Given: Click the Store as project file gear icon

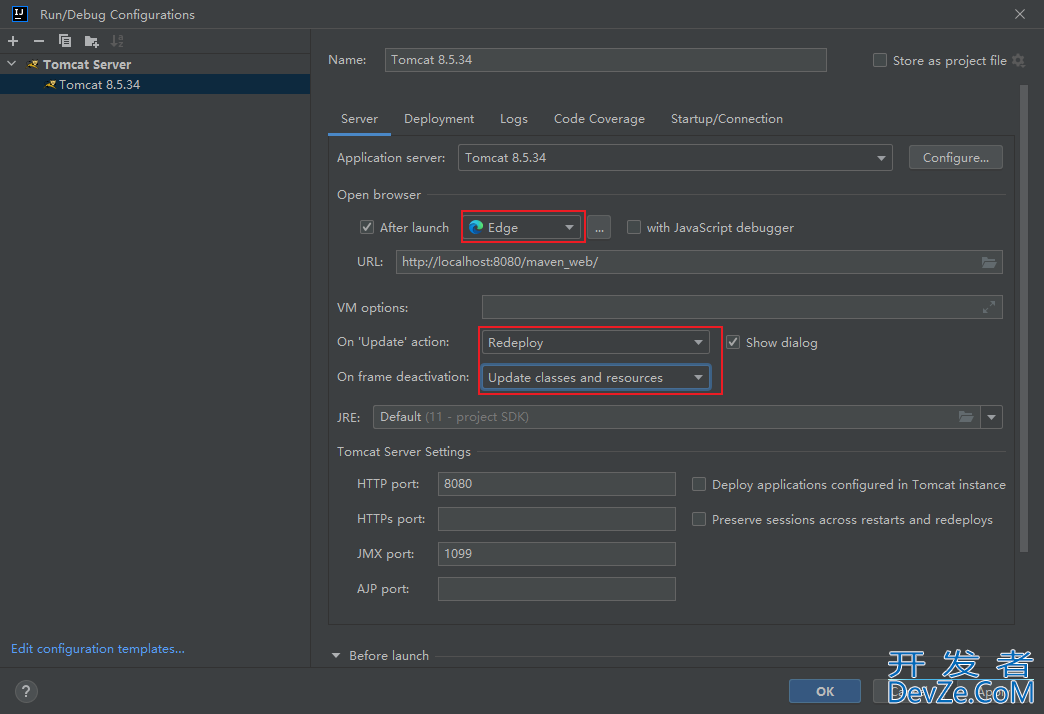Looking at the screenshot, I should (x=1019, y=61).
